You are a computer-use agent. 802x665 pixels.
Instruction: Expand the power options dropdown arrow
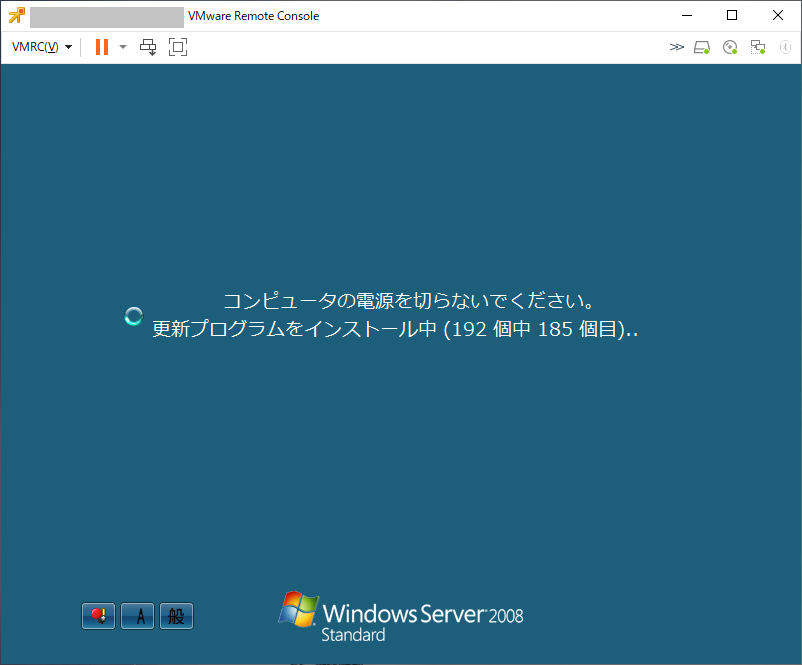click(123, 47)
